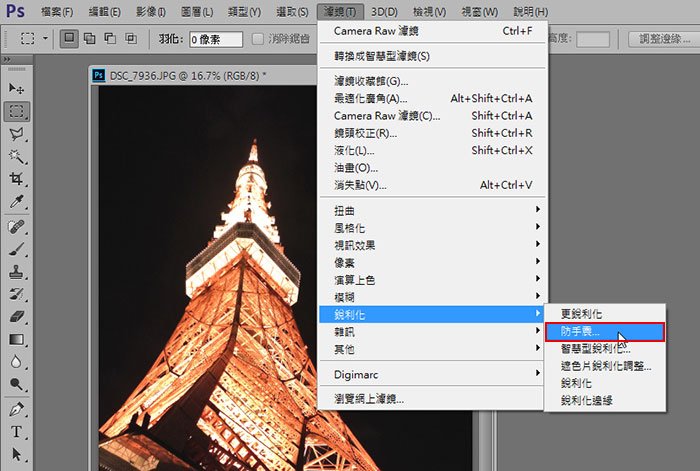
Task: Choose Add to selection mode
Action: click(90, 38)
